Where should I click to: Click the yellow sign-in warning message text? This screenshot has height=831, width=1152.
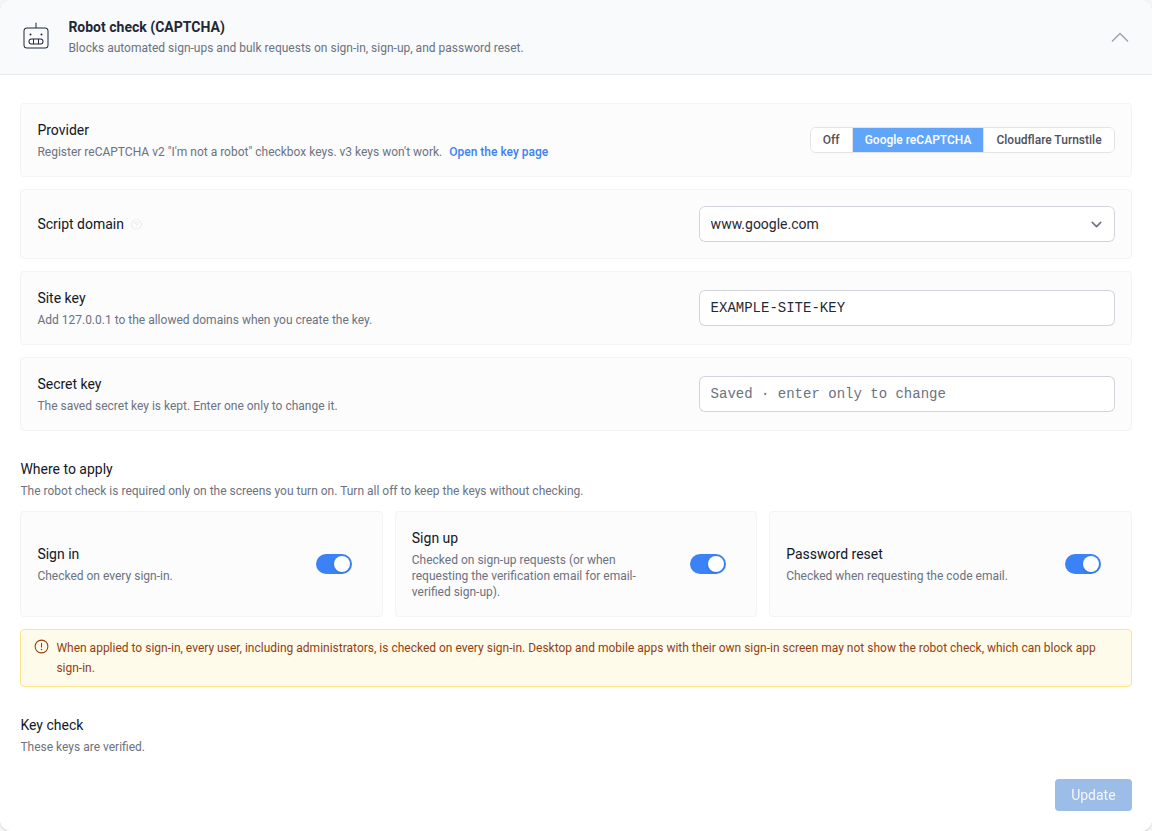(x=576, y=658)
